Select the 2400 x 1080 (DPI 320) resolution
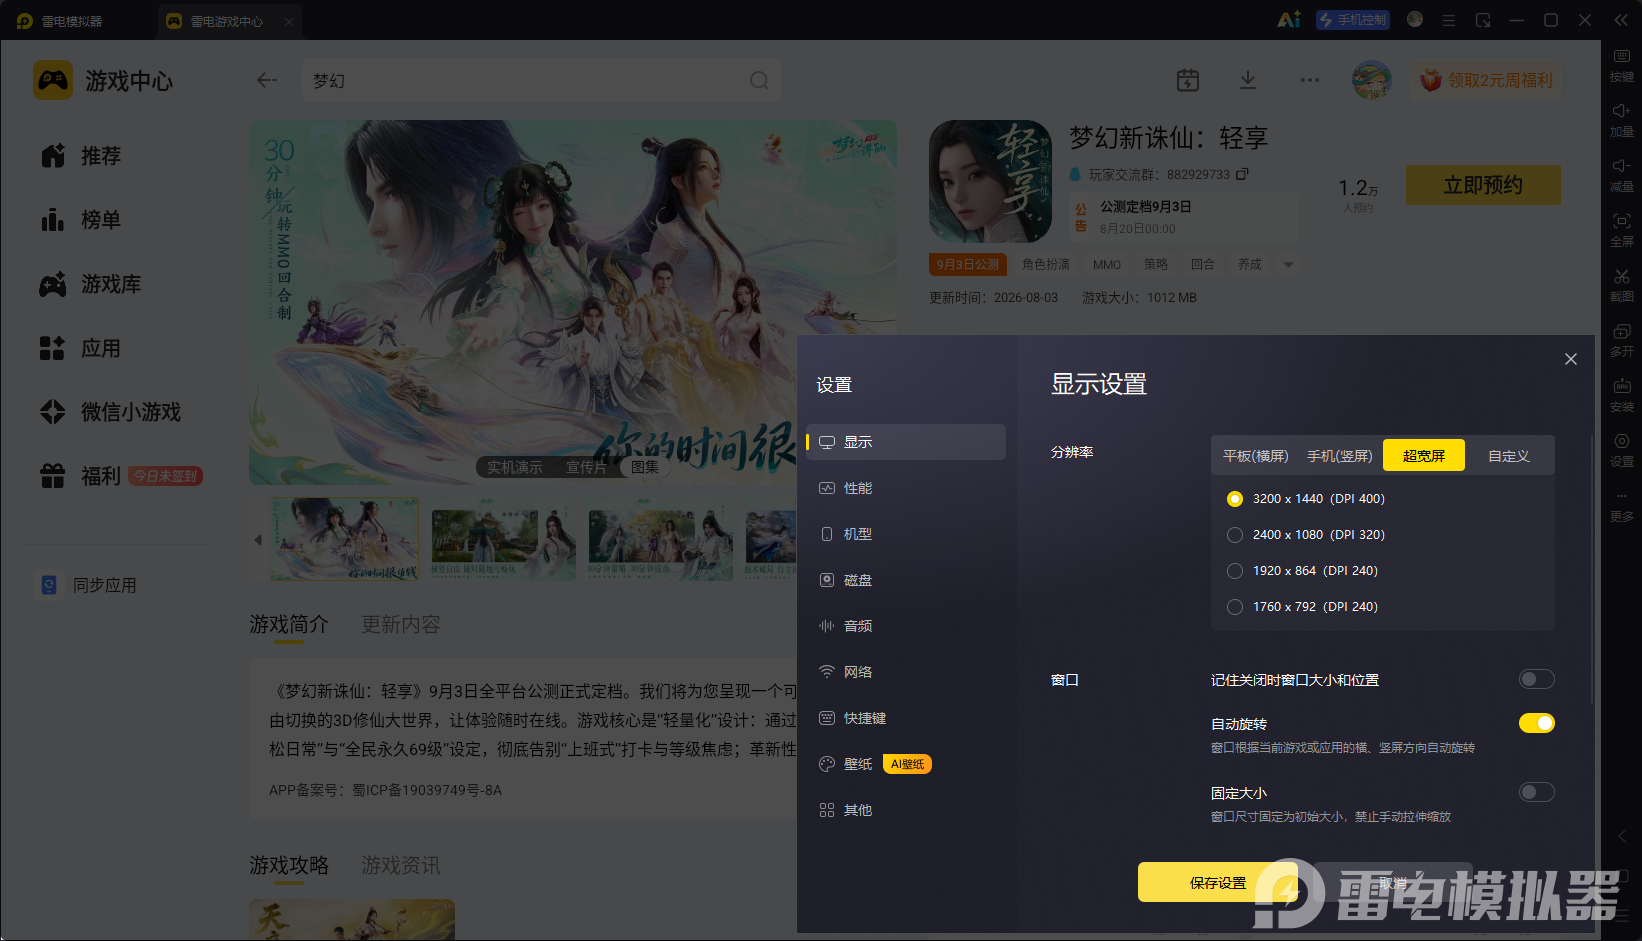The width and height of the screenshot is (1642, 941). 1235,535
